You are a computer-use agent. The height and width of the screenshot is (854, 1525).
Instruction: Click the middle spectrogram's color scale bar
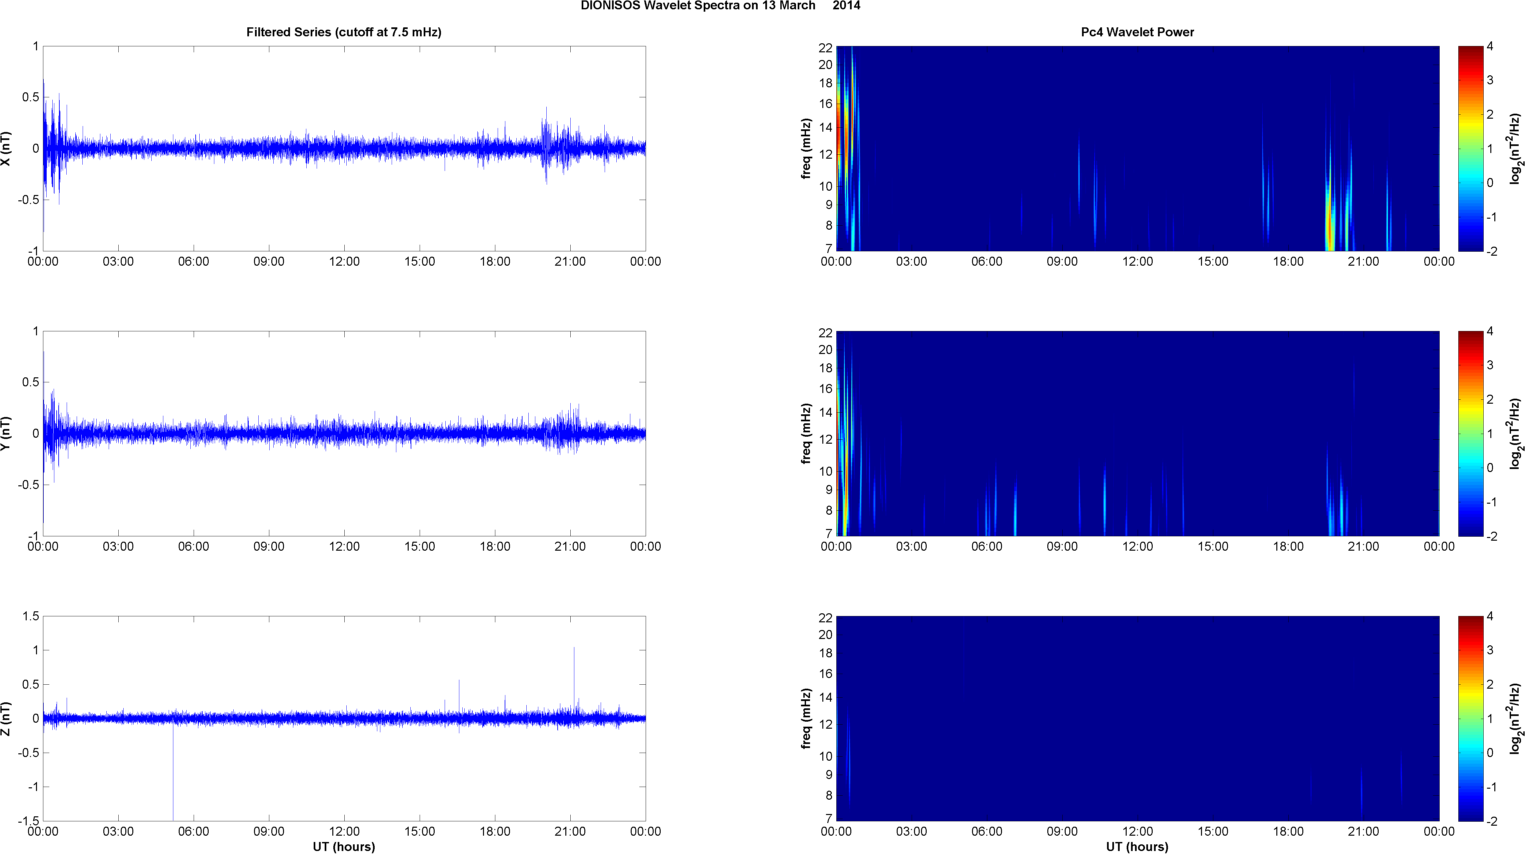point(1470,433)
